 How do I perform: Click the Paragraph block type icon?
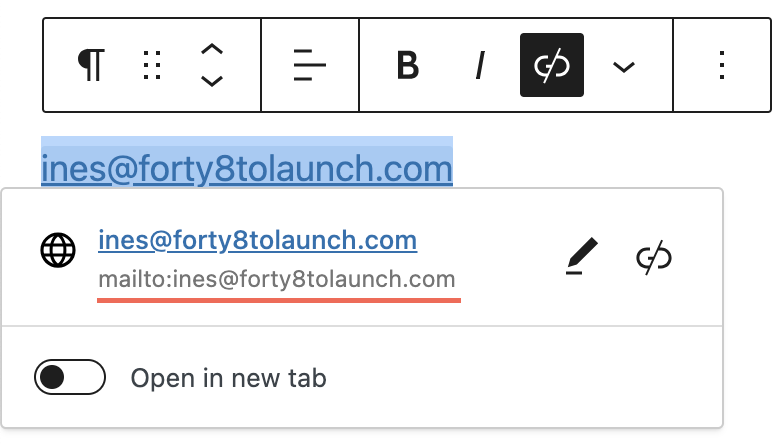point(91,66)
